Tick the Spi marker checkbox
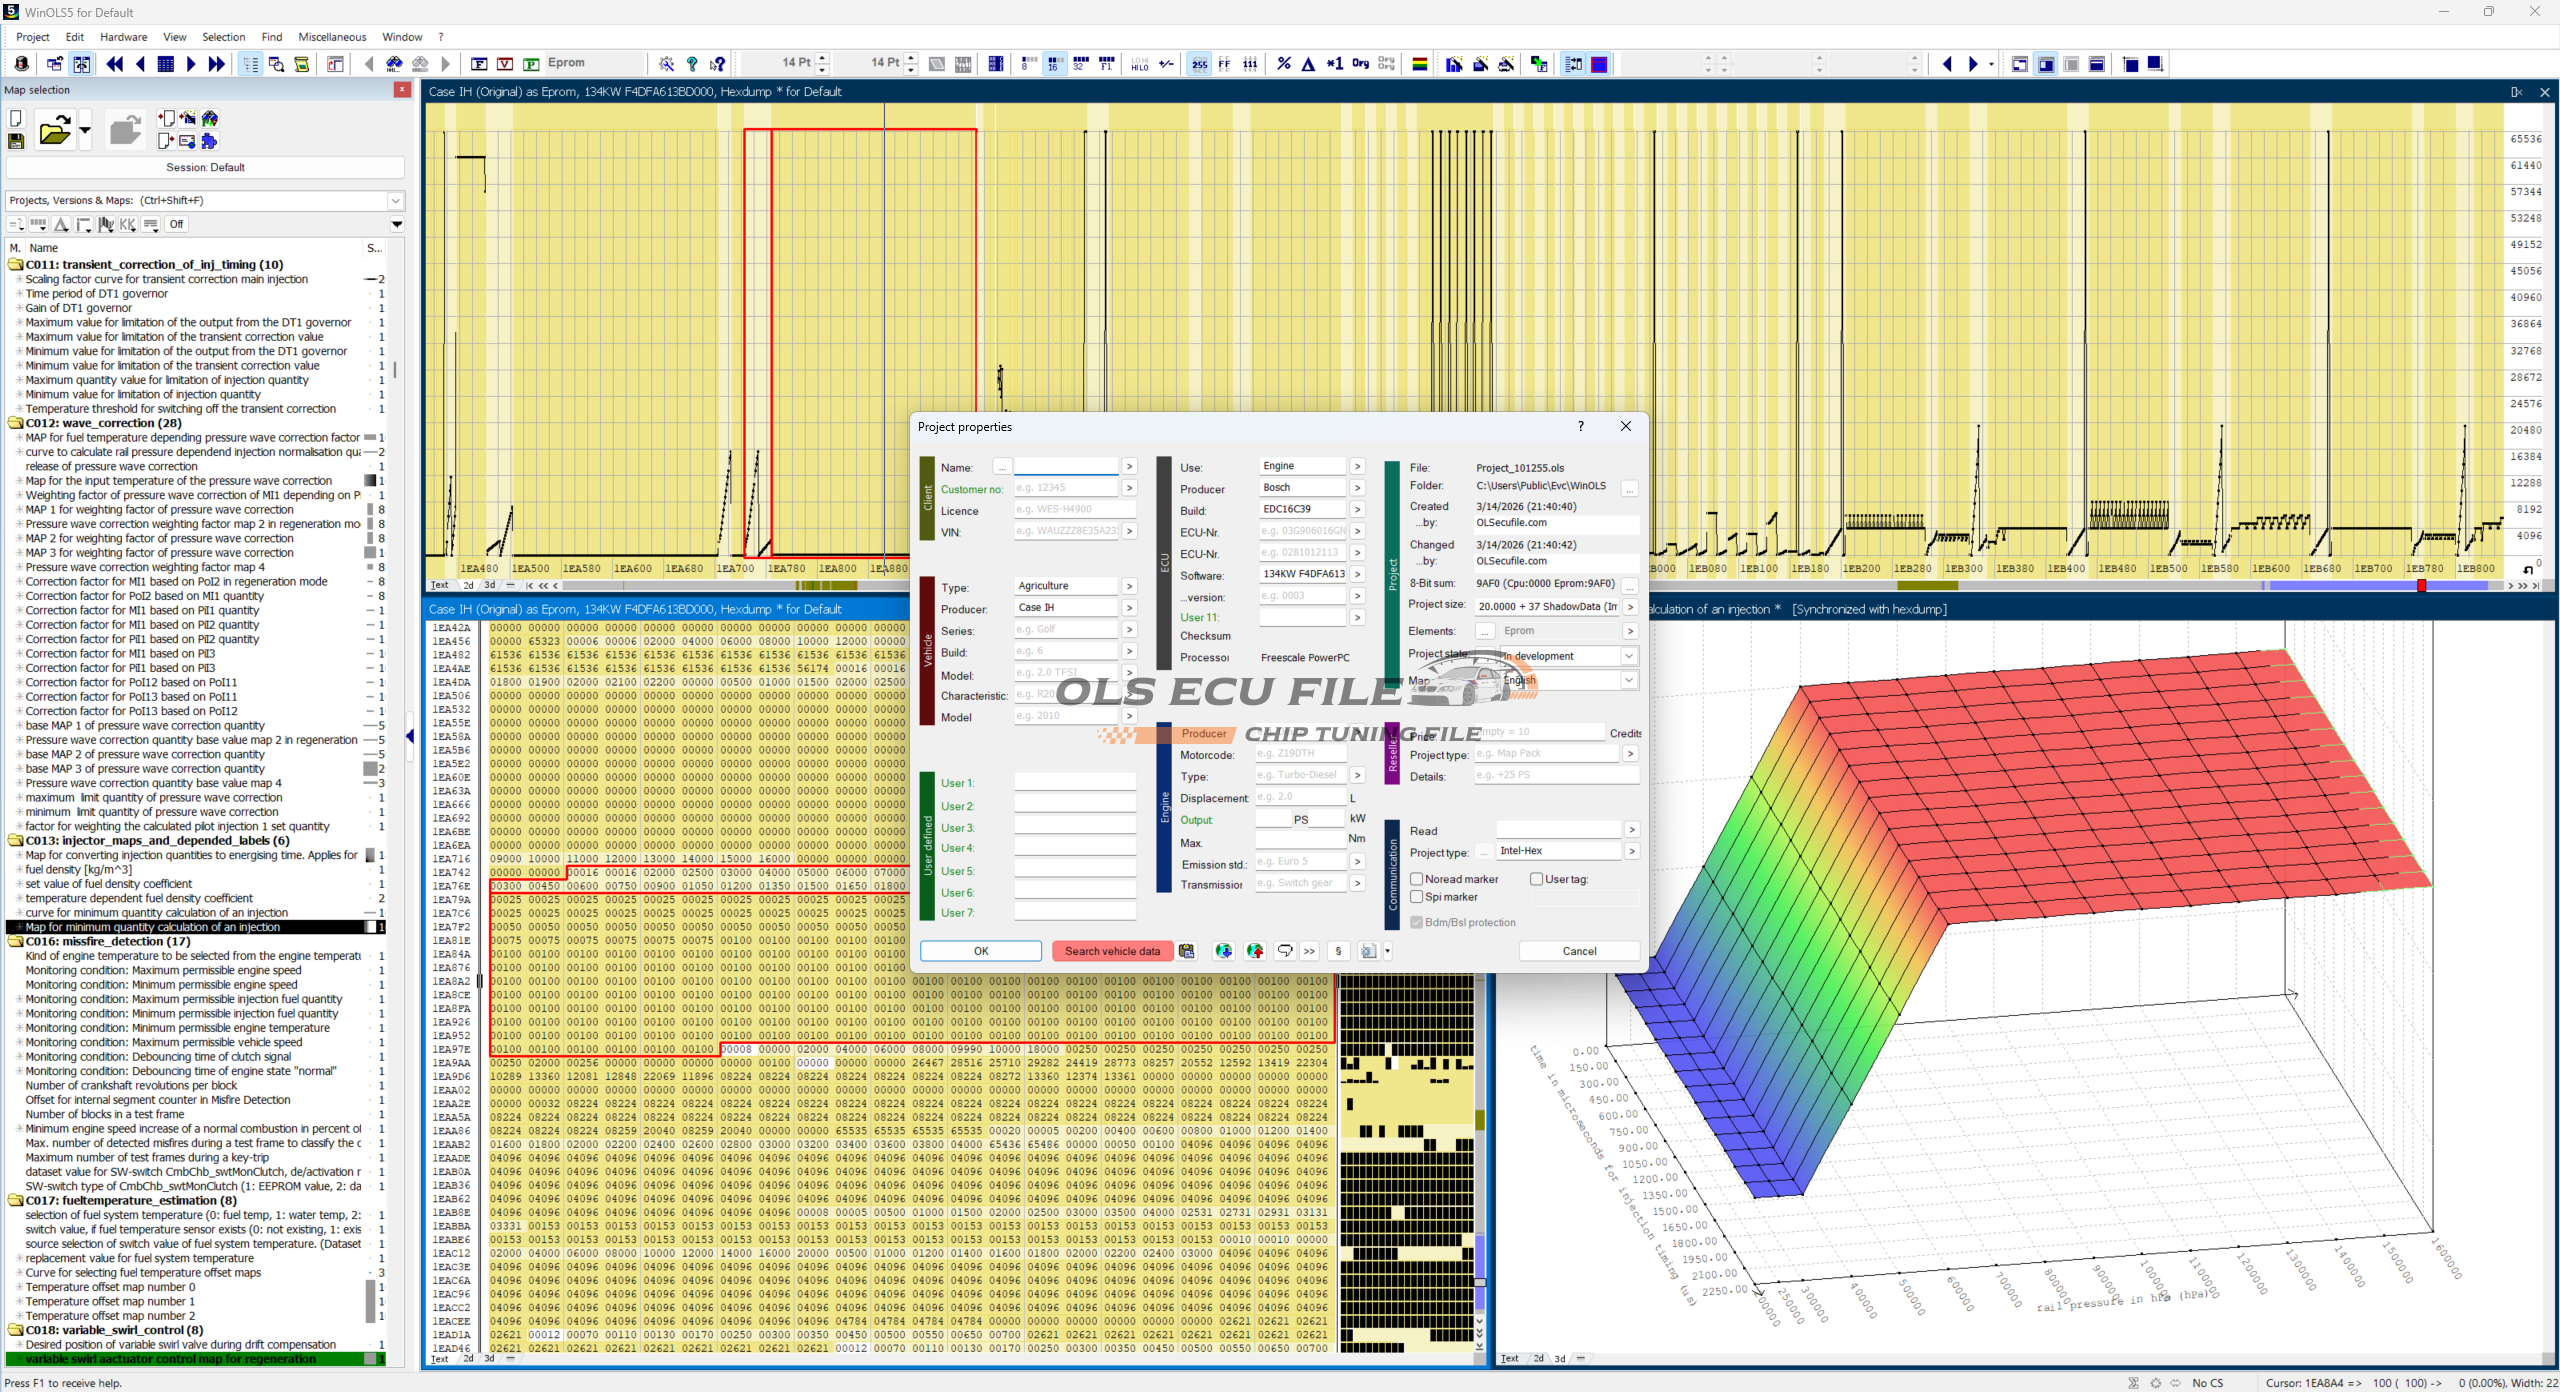 1417,897
